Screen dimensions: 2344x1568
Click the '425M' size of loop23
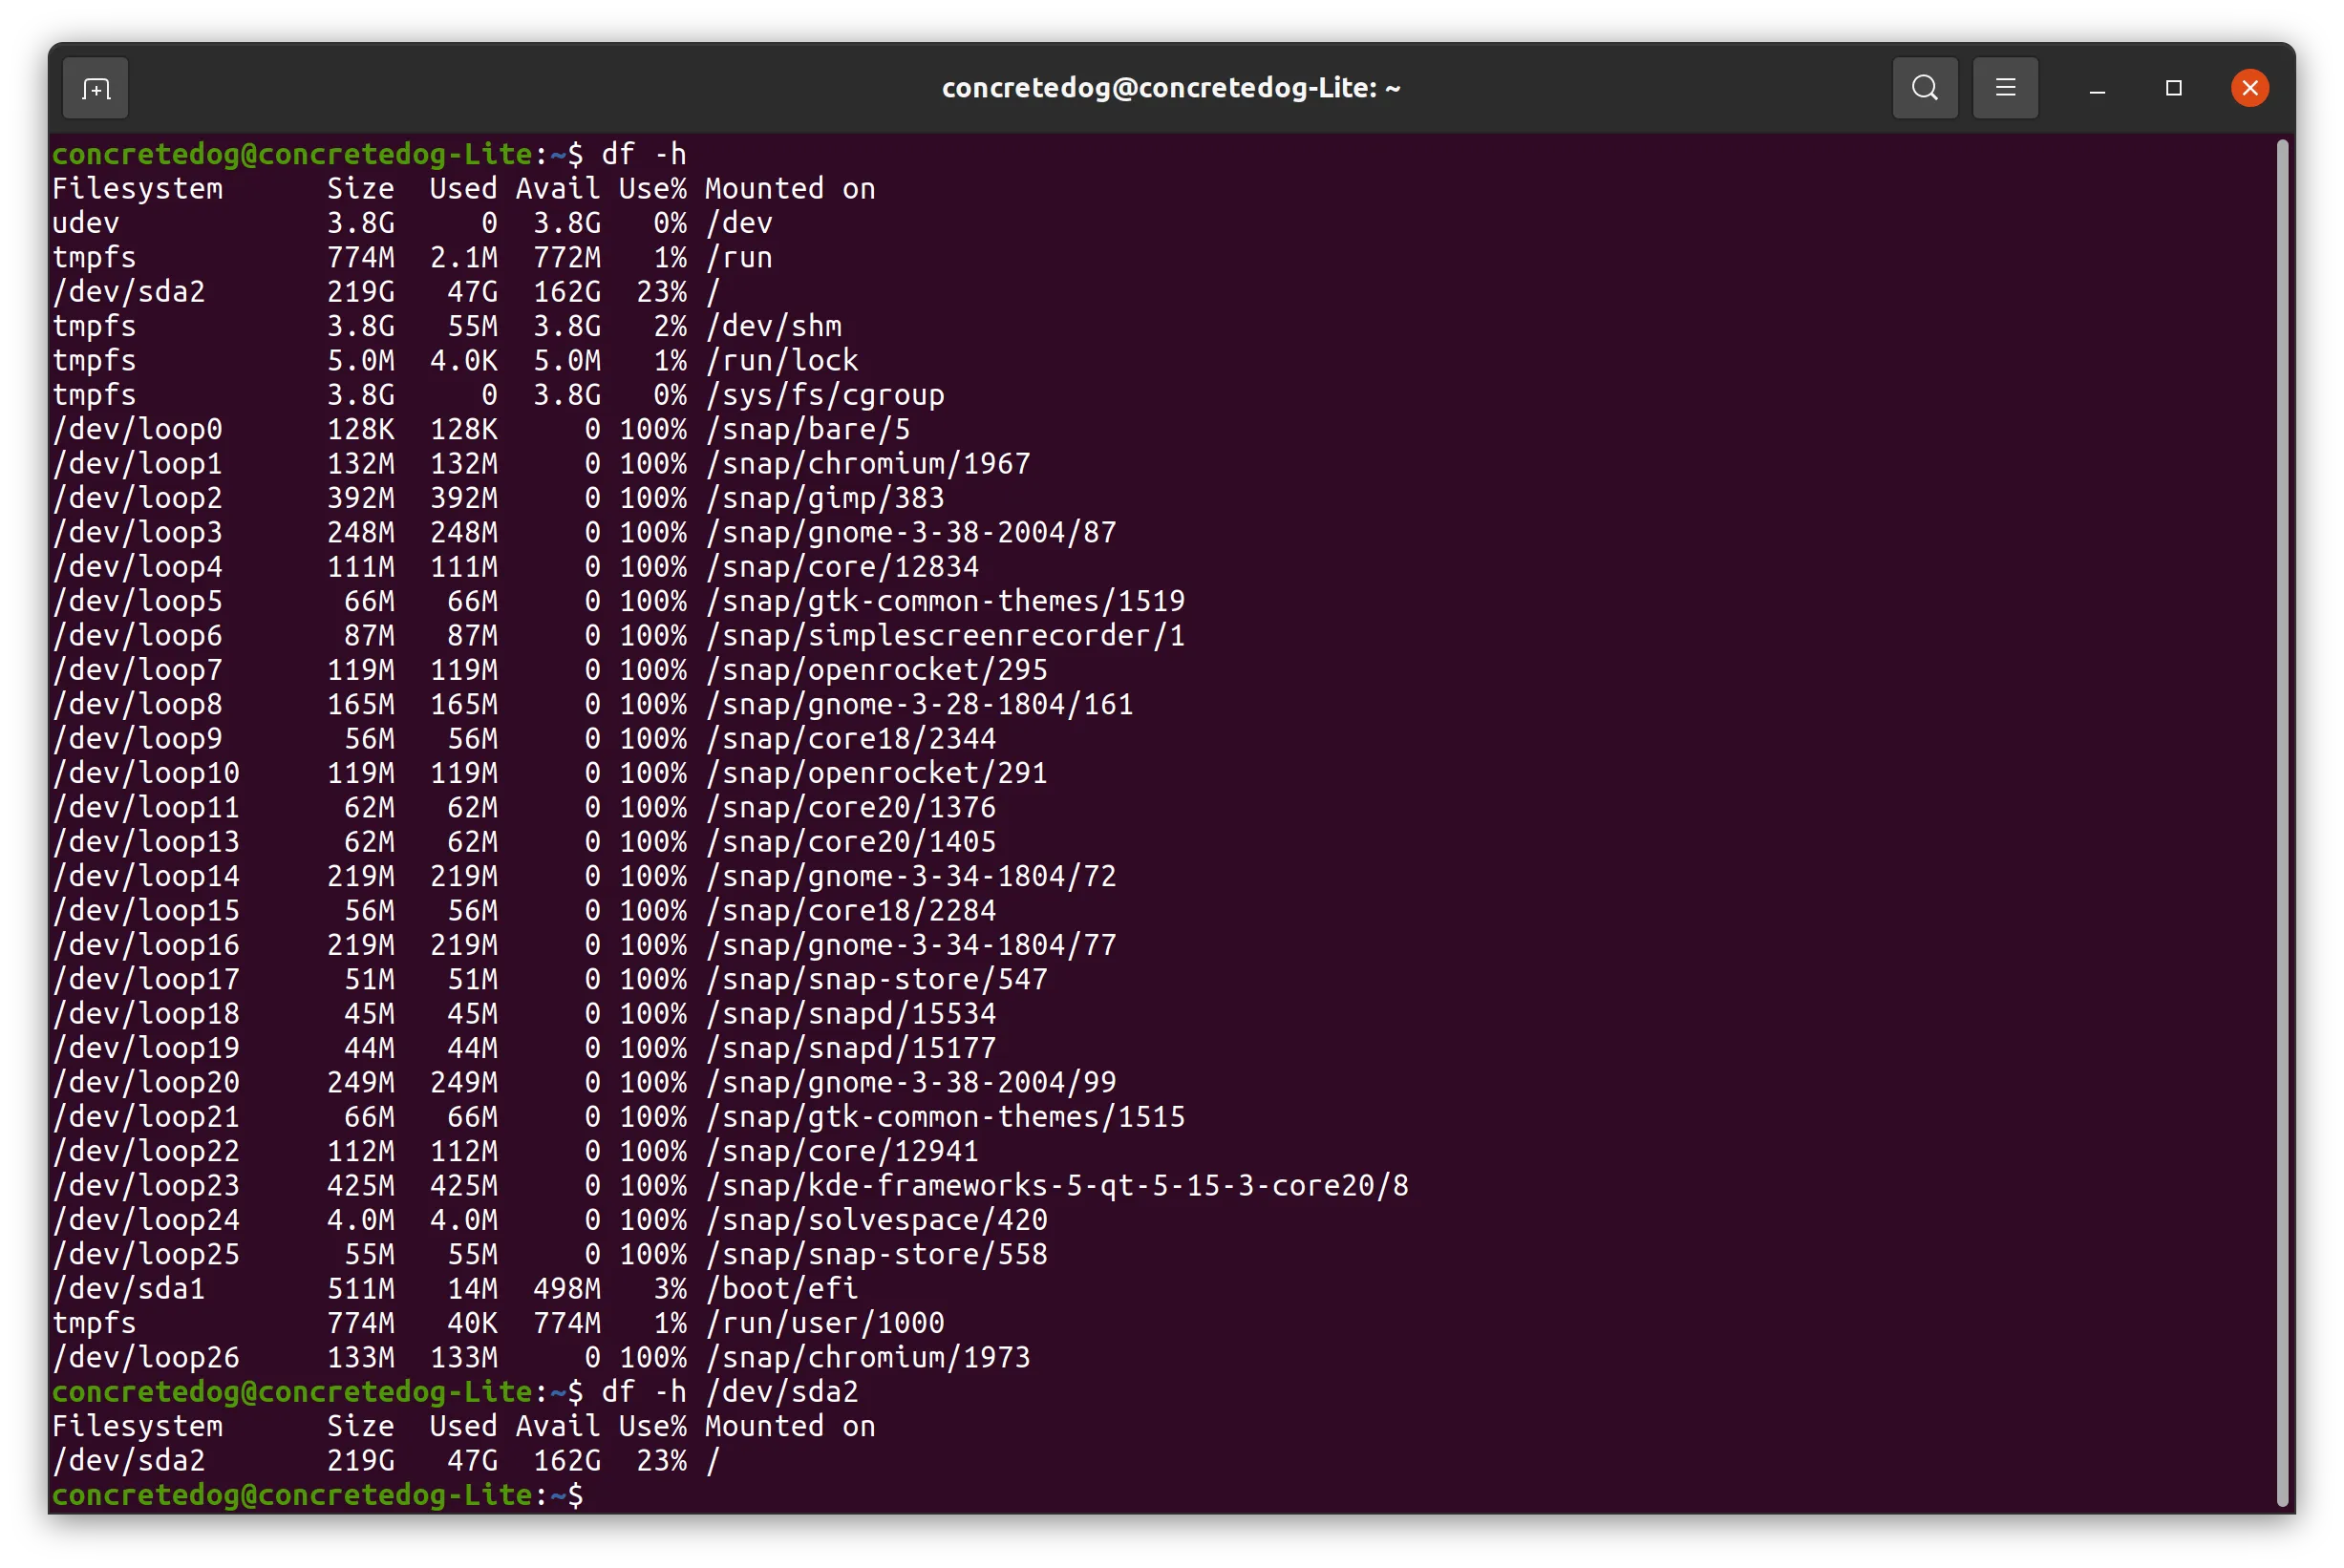(361, 1185)
